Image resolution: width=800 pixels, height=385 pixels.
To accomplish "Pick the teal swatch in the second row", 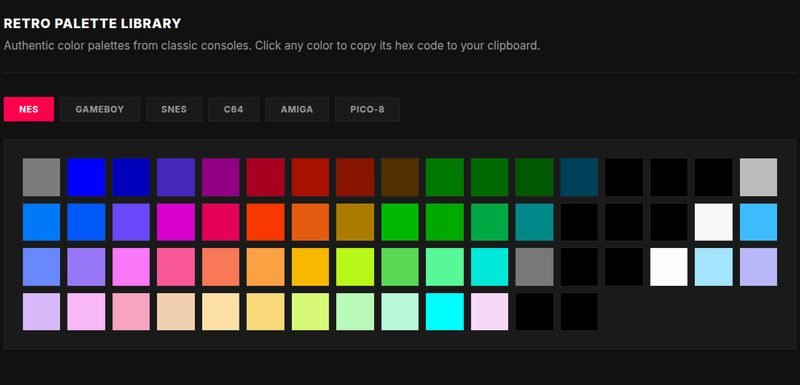I will 534,222.
